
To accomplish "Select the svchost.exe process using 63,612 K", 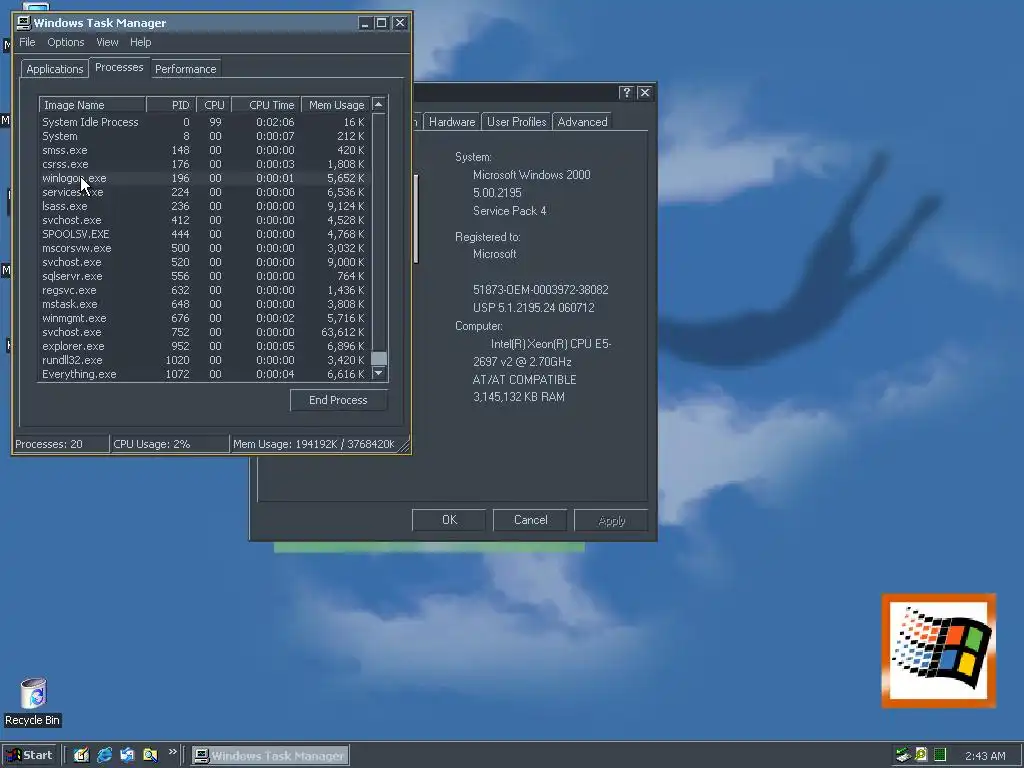I will pos(204,332).
